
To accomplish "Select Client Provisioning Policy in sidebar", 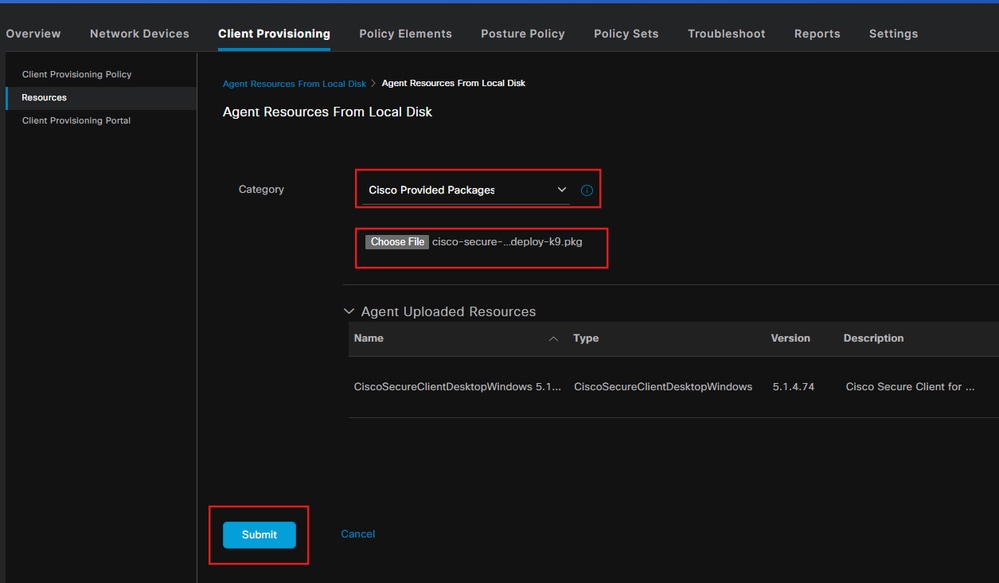I will pos(76,75).
